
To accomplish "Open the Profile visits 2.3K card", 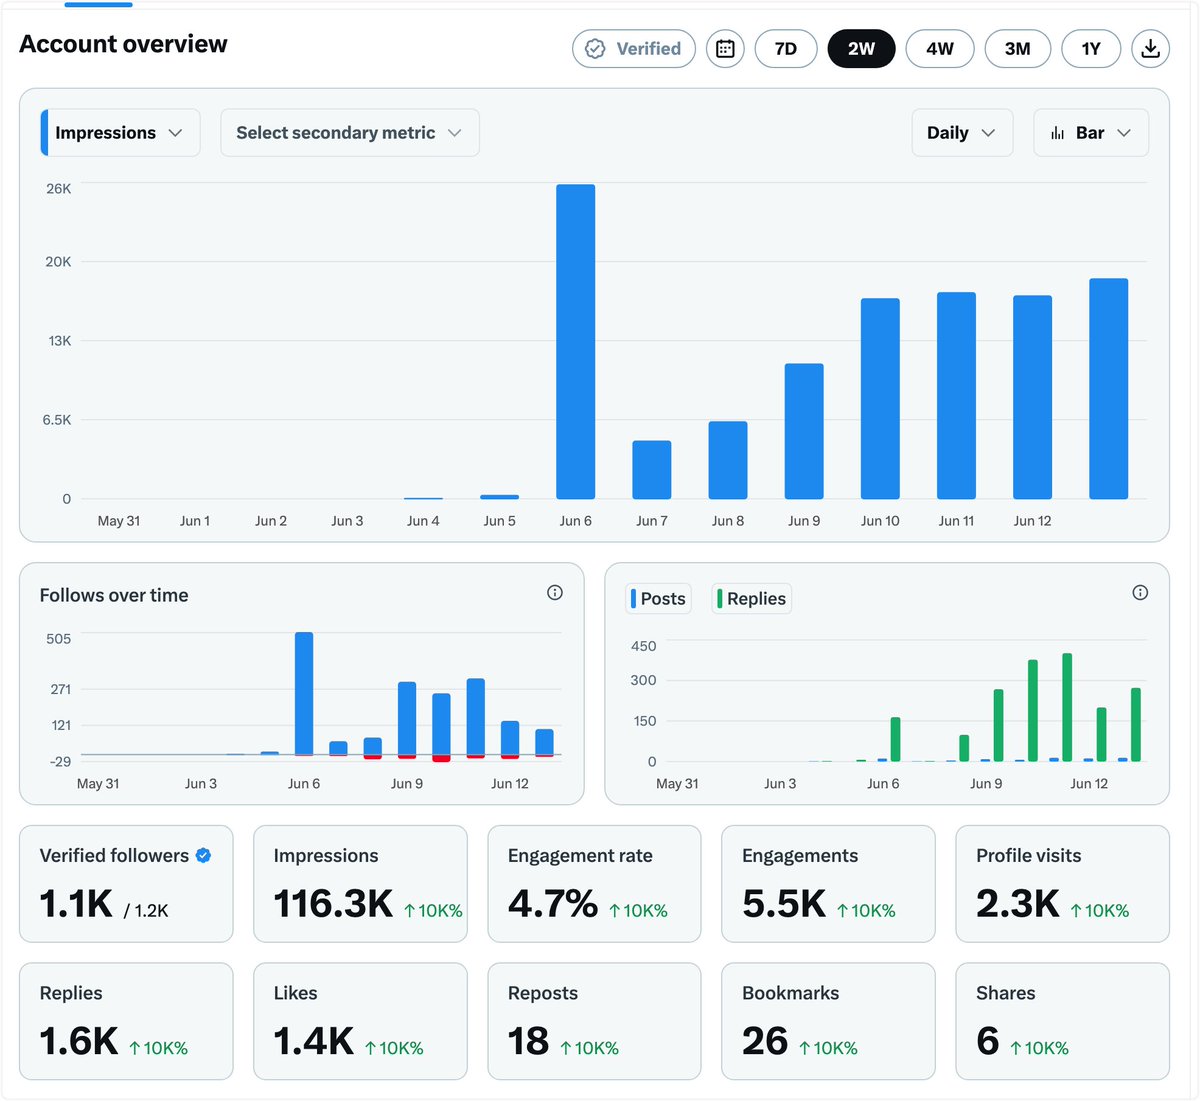I will click(1063, 884).
